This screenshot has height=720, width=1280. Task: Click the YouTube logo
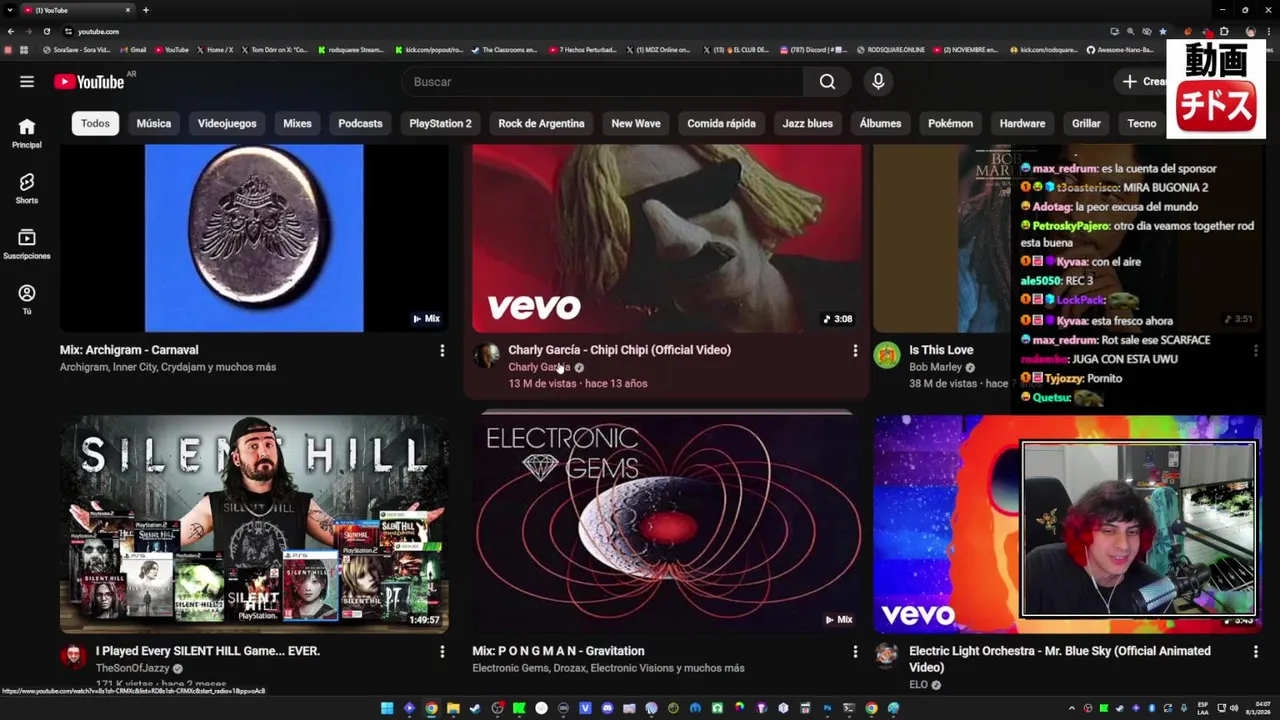click(x=89, y=82)
